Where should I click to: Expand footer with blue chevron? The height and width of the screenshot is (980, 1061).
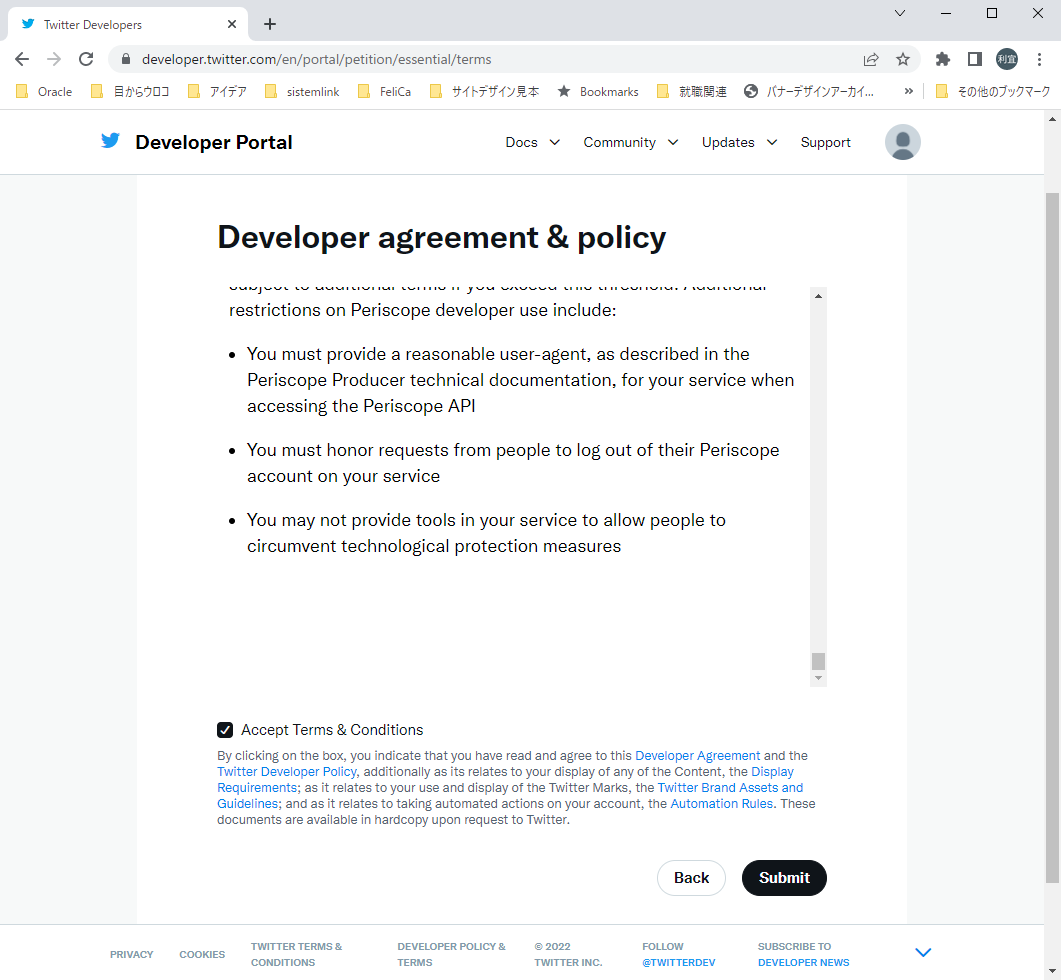pyautogui.click(x=923, y=953)
